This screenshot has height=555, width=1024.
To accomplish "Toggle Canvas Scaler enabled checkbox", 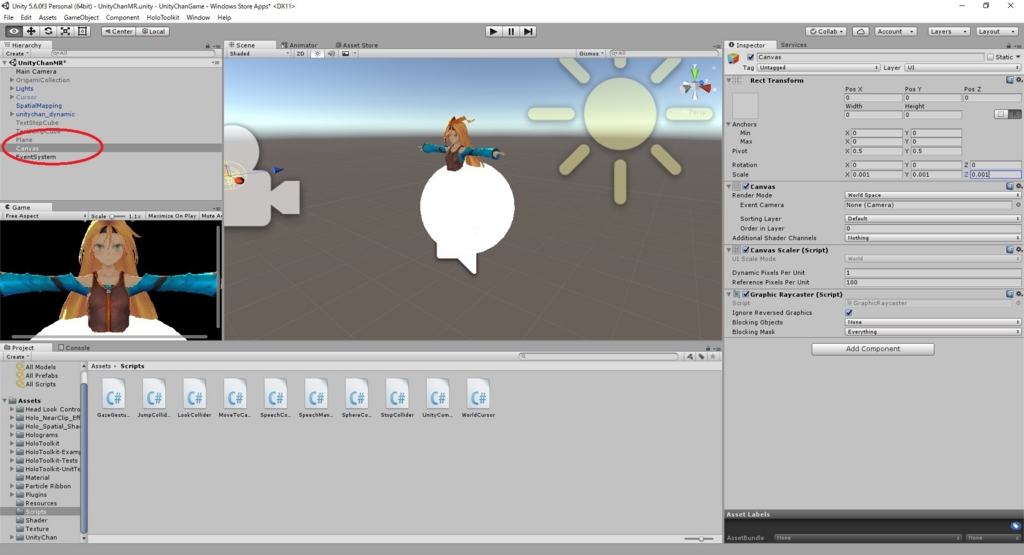I will point(746,249).
